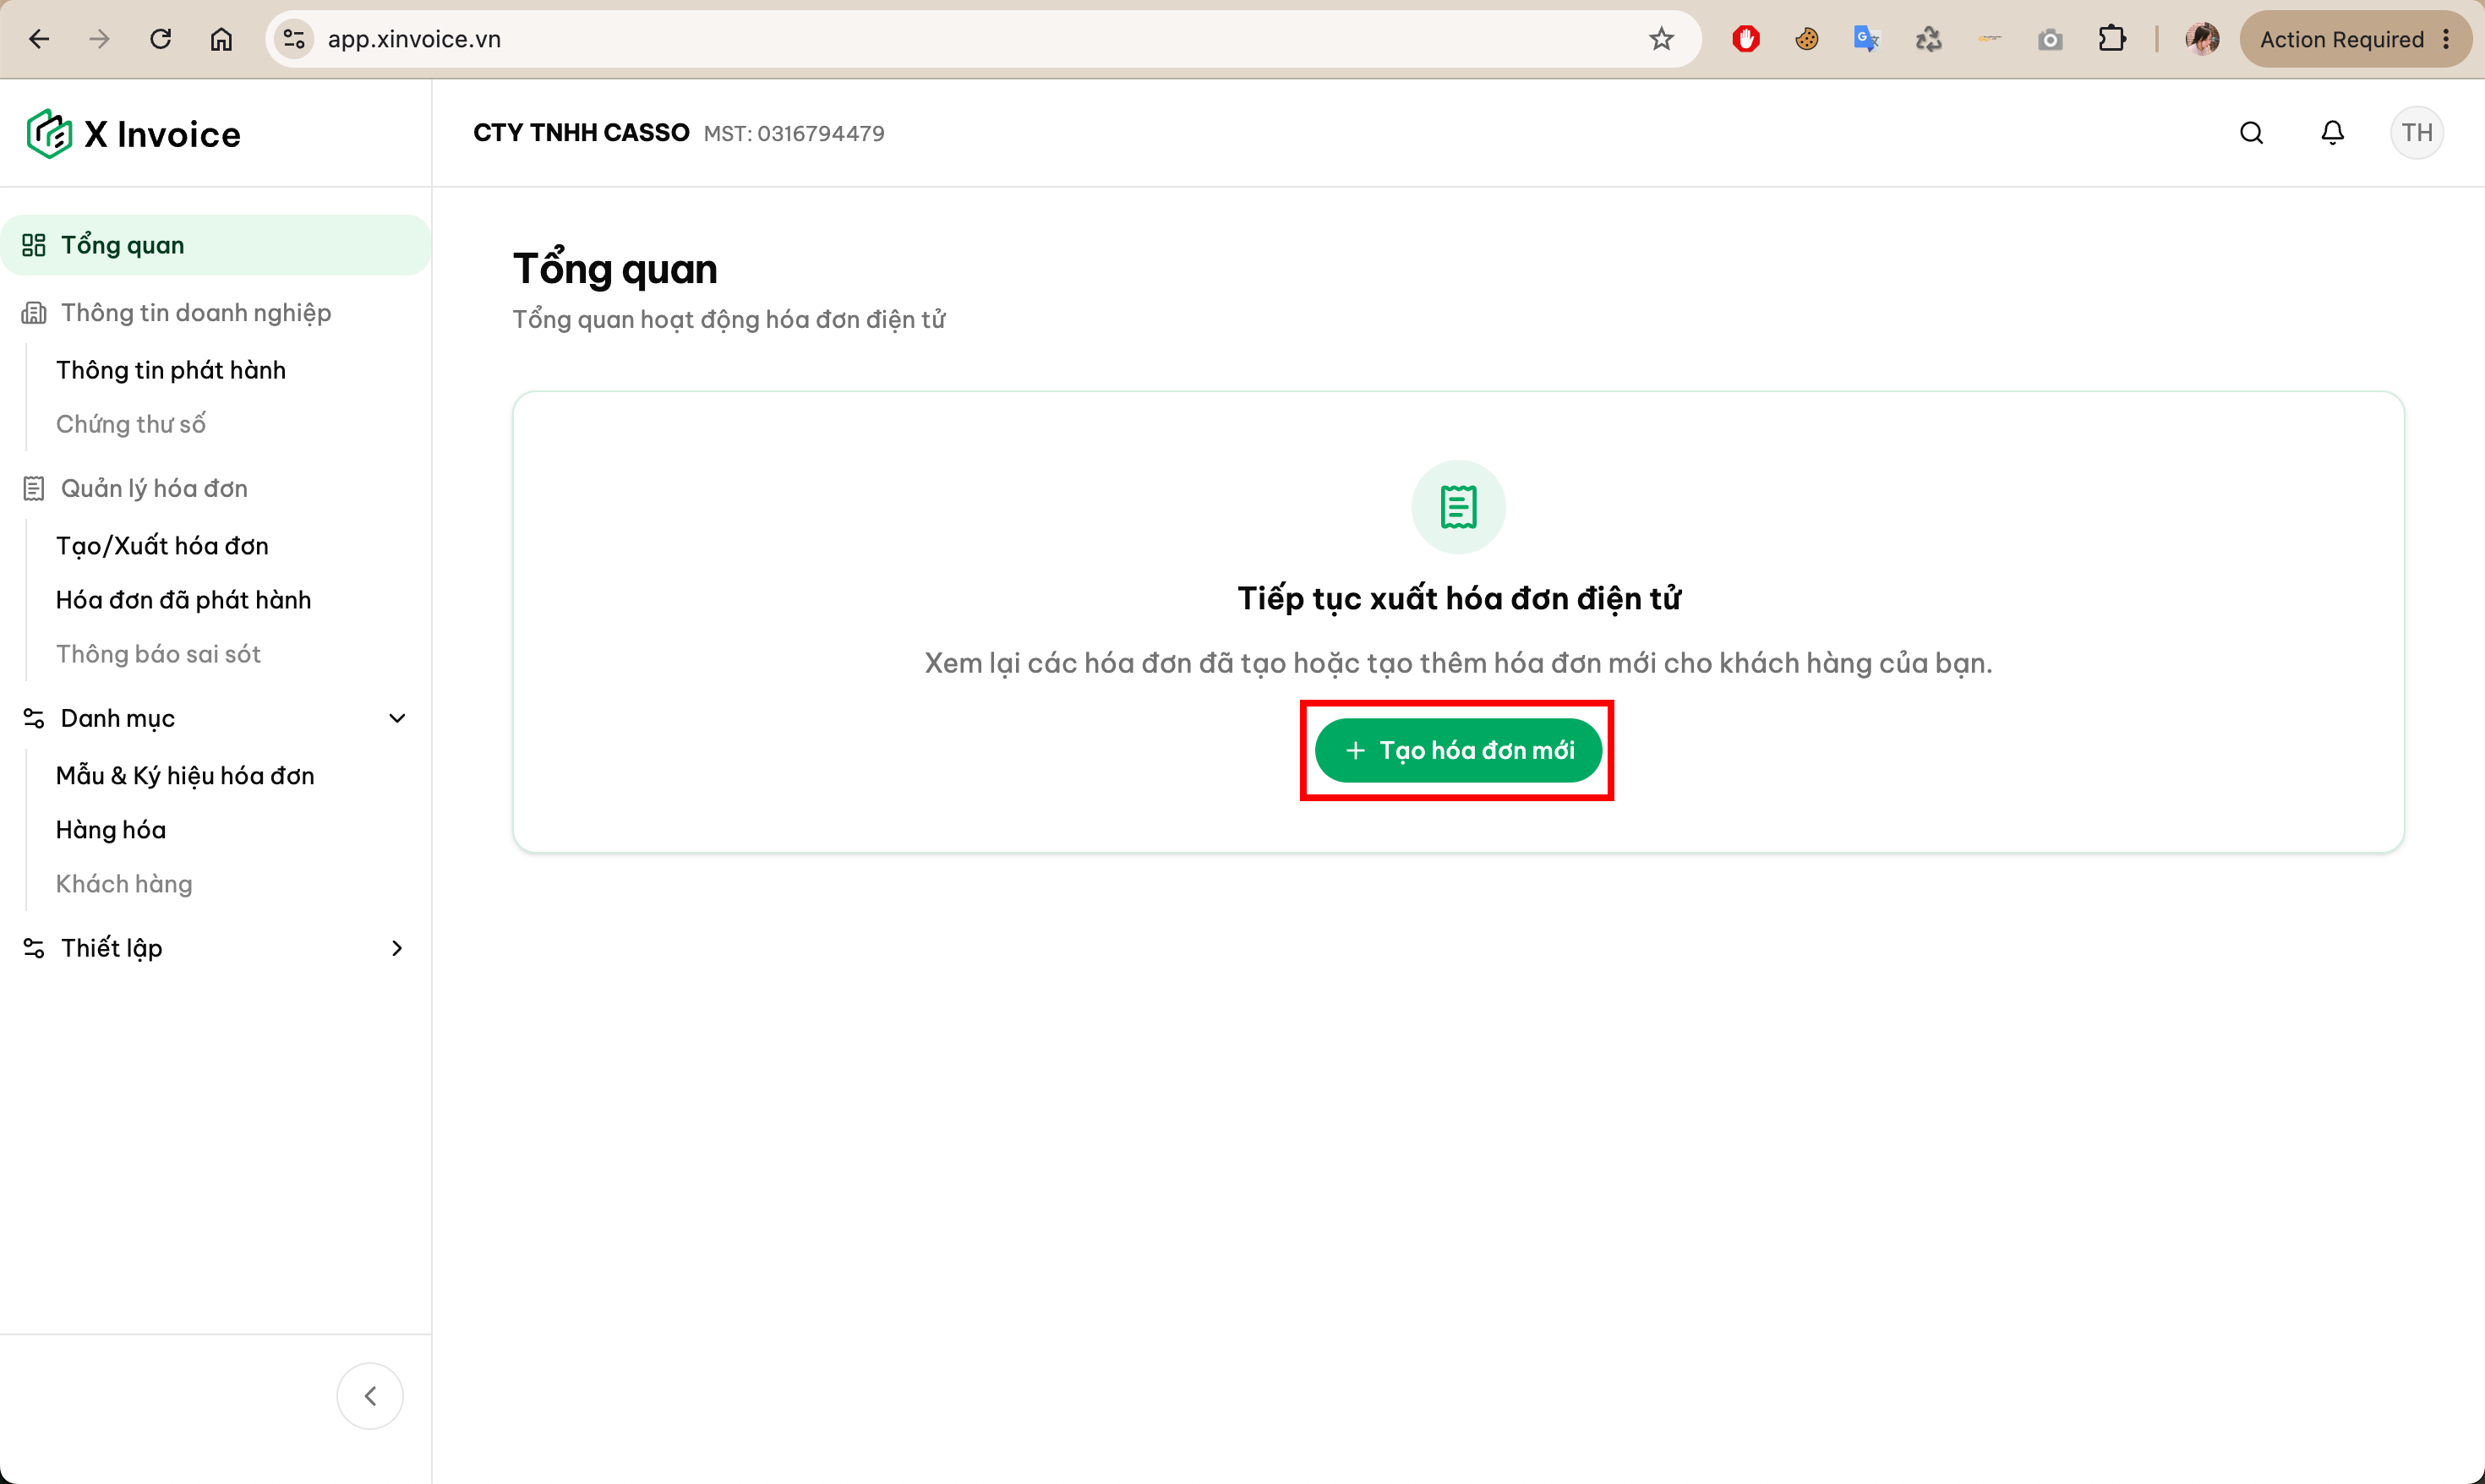Open the notifications bell
Image resolution: width=2485 pixels, height=1484 pixels.
pyautogui.click(x=2332, y=133)
